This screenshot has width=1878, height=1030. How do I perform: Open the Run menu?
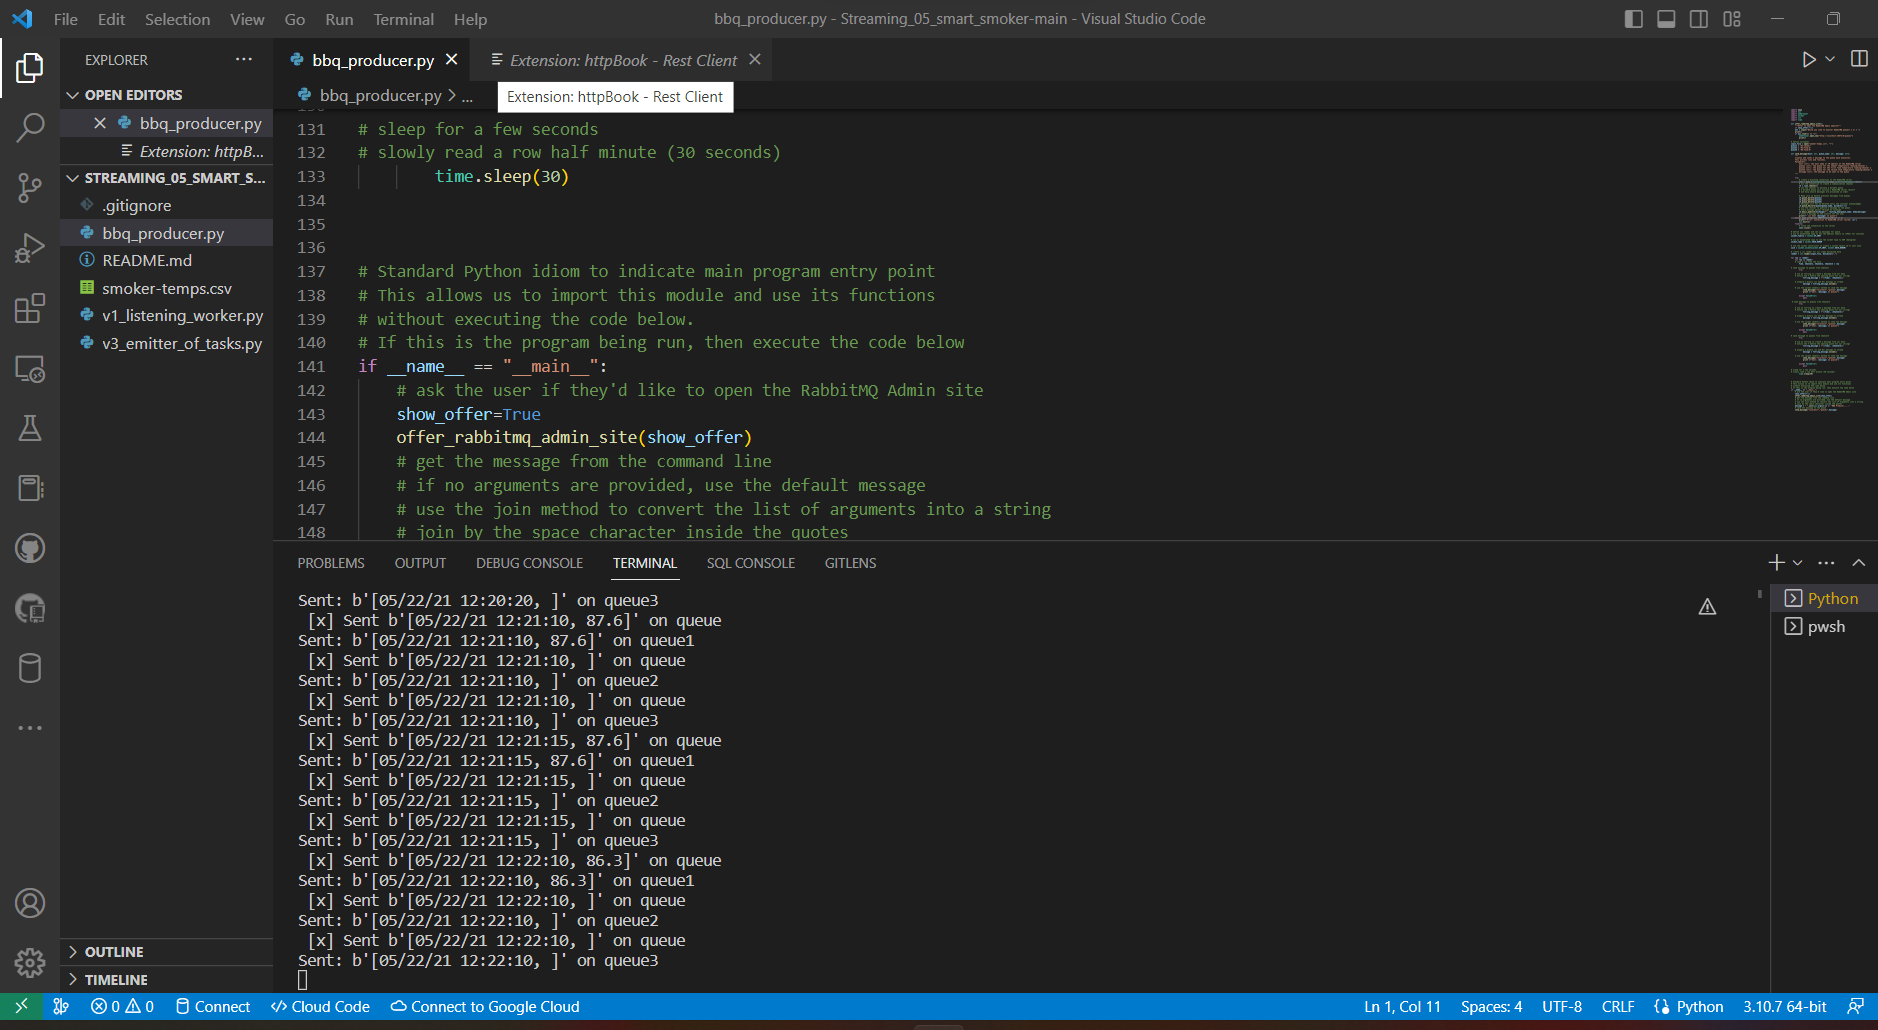[339, 18]
